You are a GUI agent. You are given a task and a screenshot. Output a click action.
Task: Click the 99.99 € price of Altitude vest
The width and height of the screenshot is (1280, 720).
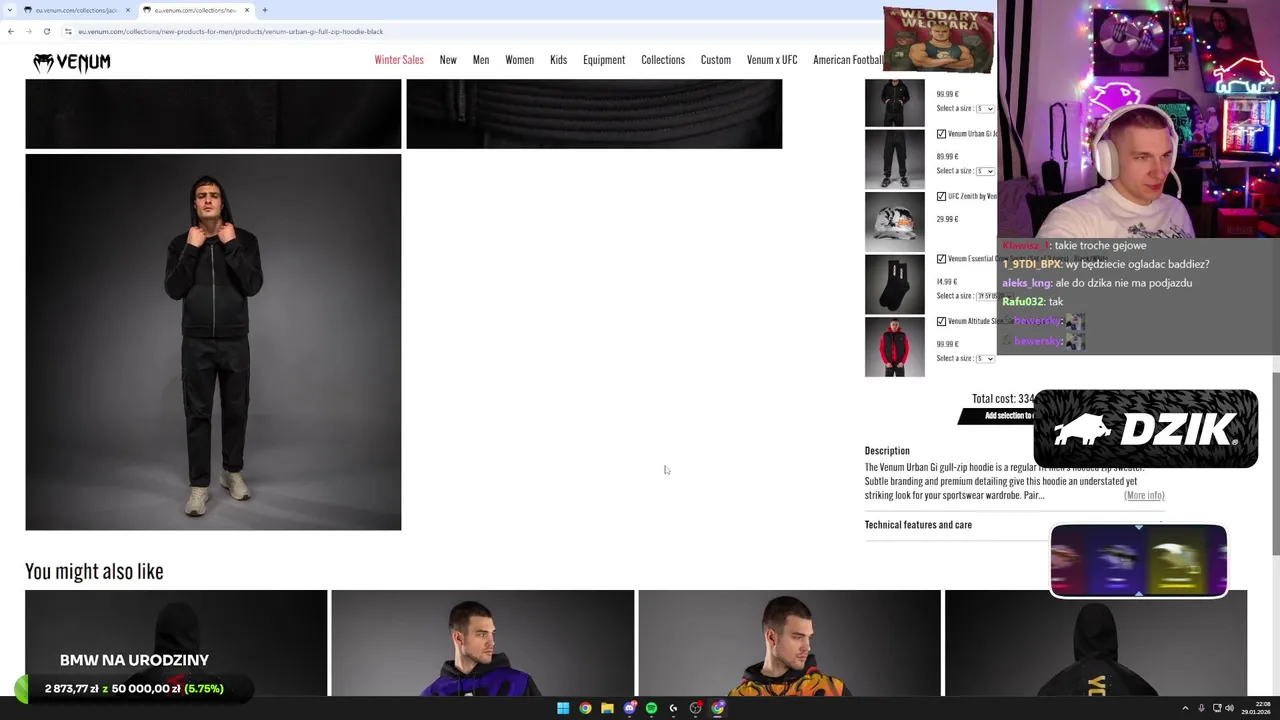point(947,344)
